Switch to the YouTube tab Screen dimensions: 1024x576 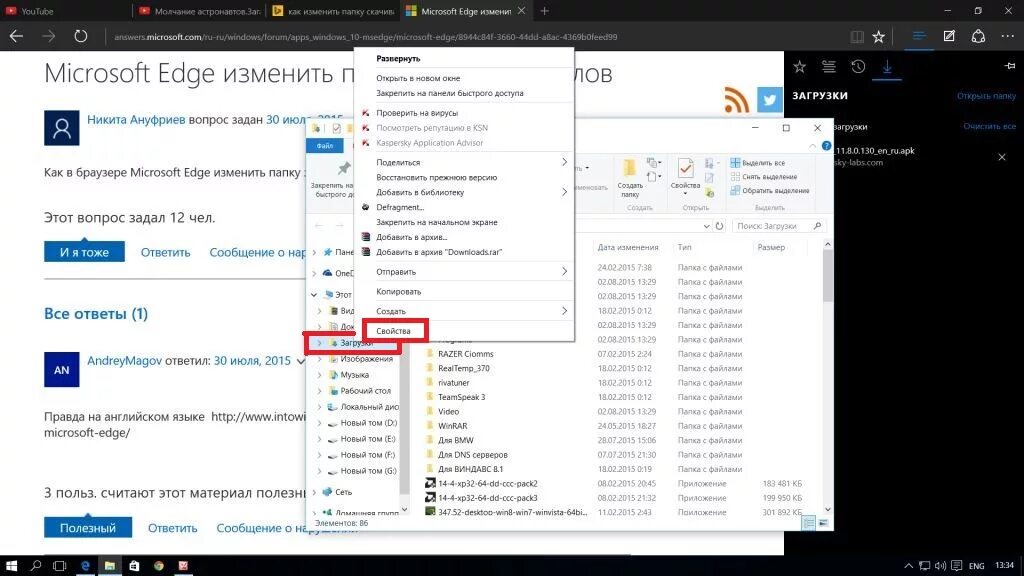37,11
